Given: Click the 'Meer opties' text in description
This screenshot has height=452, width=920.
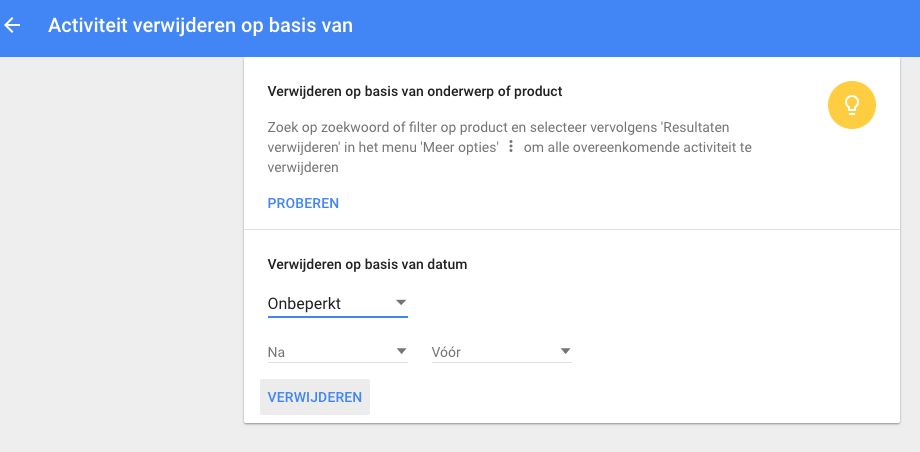Looking at the screenshot, I should coord(462,148).
